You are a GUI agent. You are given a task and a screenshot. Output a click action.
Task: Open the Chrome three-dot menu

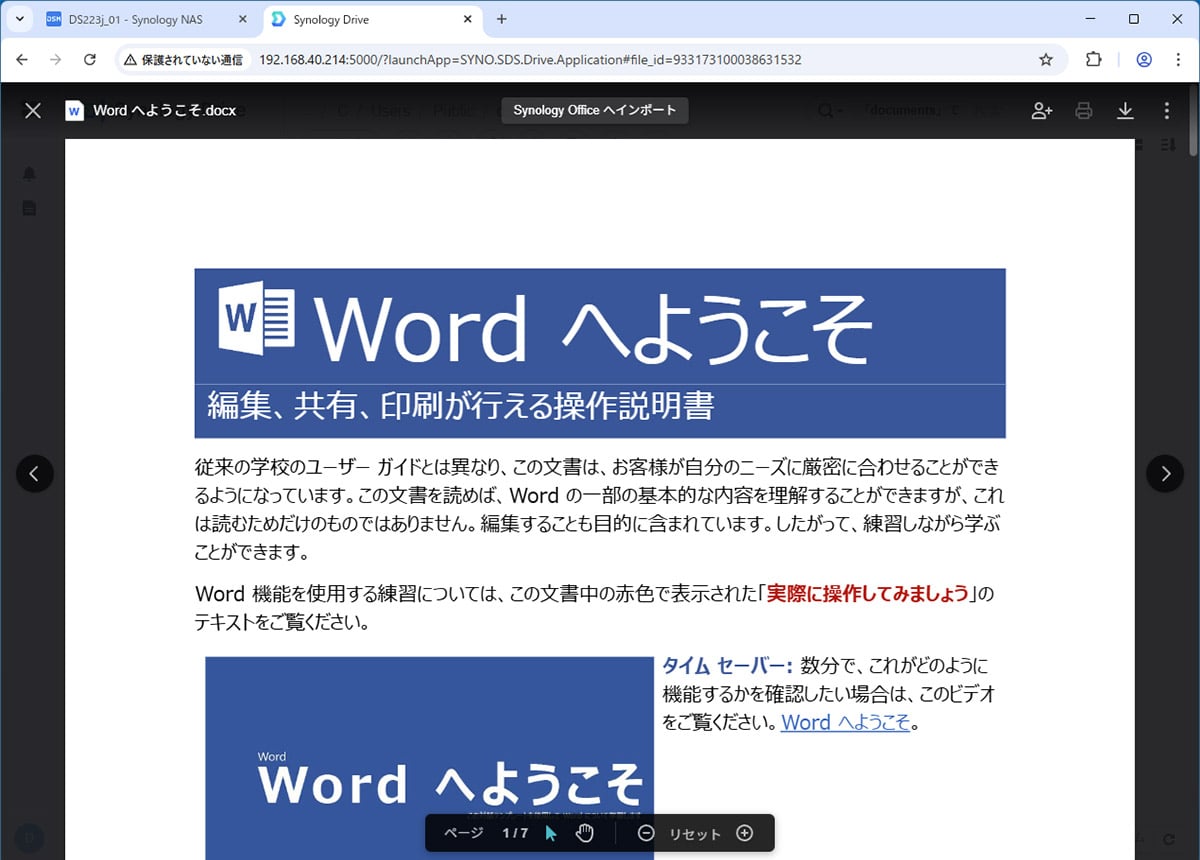coord(1177,60)
